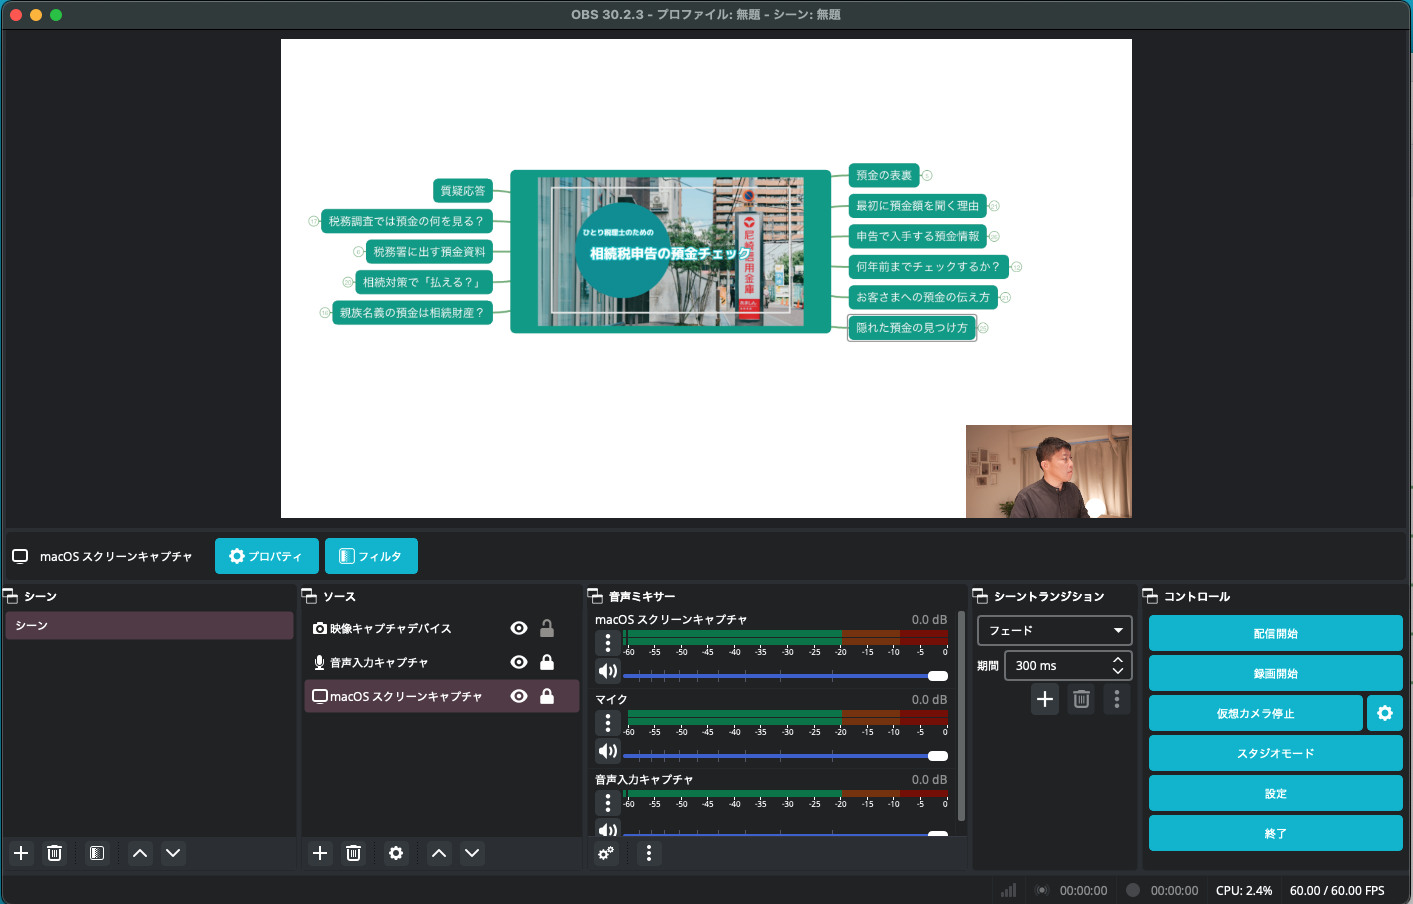Open virtual camera settings gear
Viewport: 1413px width, 904px height.
[x=1385, y=713]
